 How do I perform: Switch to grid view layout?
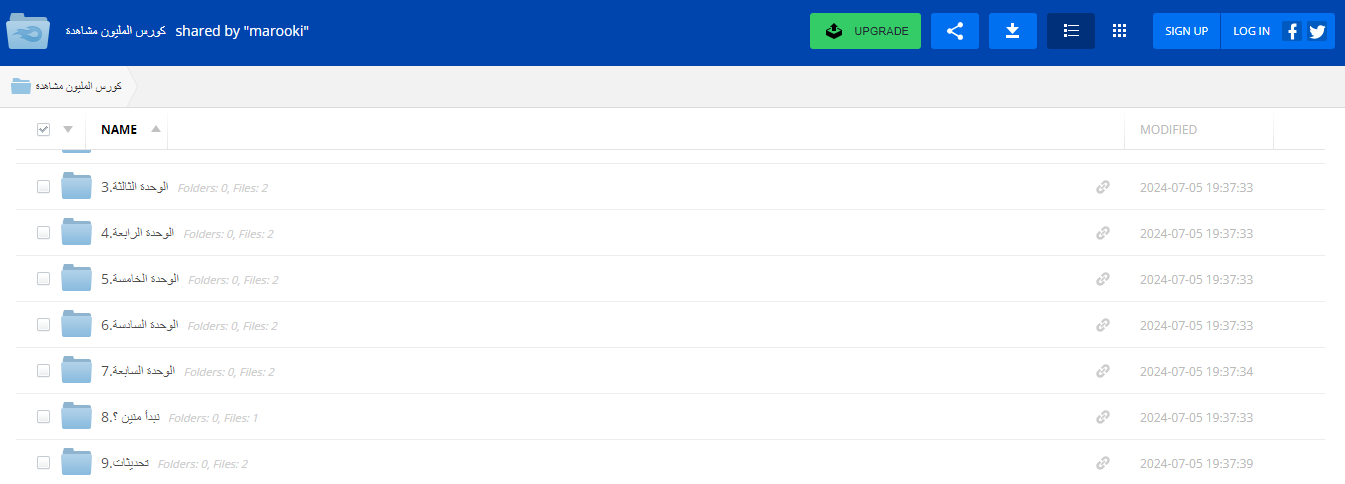tap(1119, 31)
